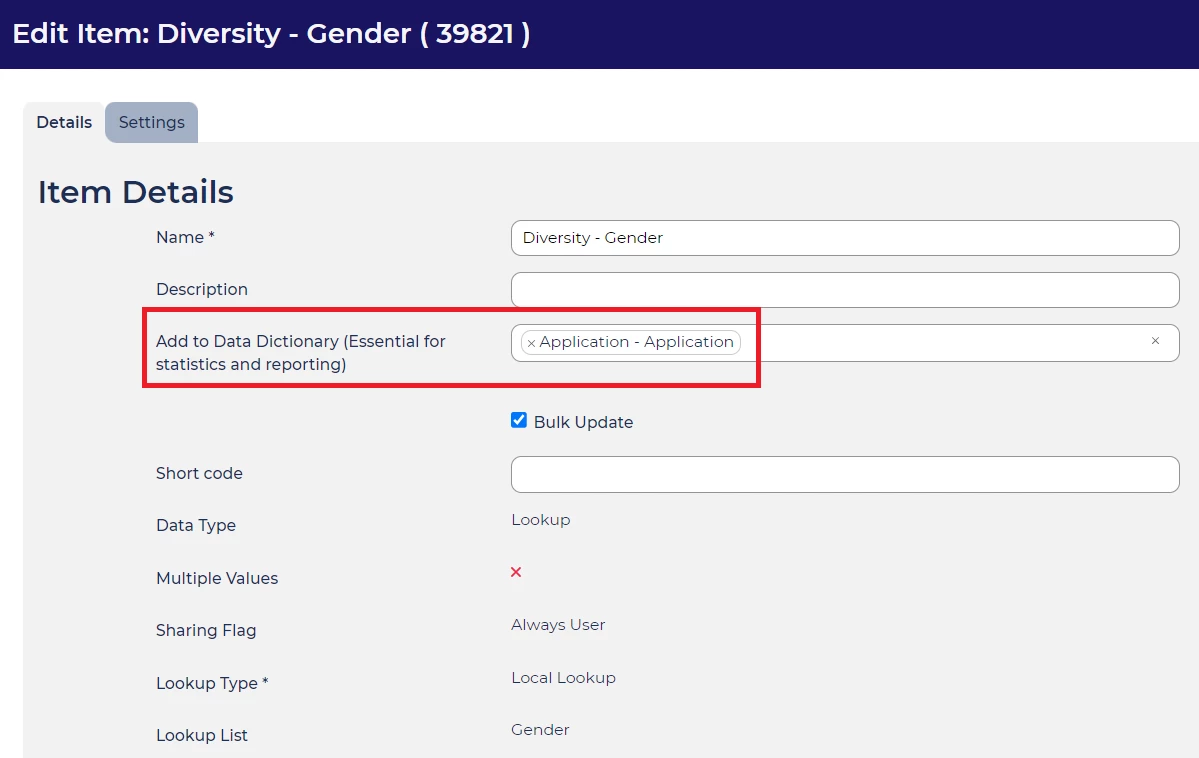
Task: Click the Edit Item page title
Action: (x=271, y=33)
